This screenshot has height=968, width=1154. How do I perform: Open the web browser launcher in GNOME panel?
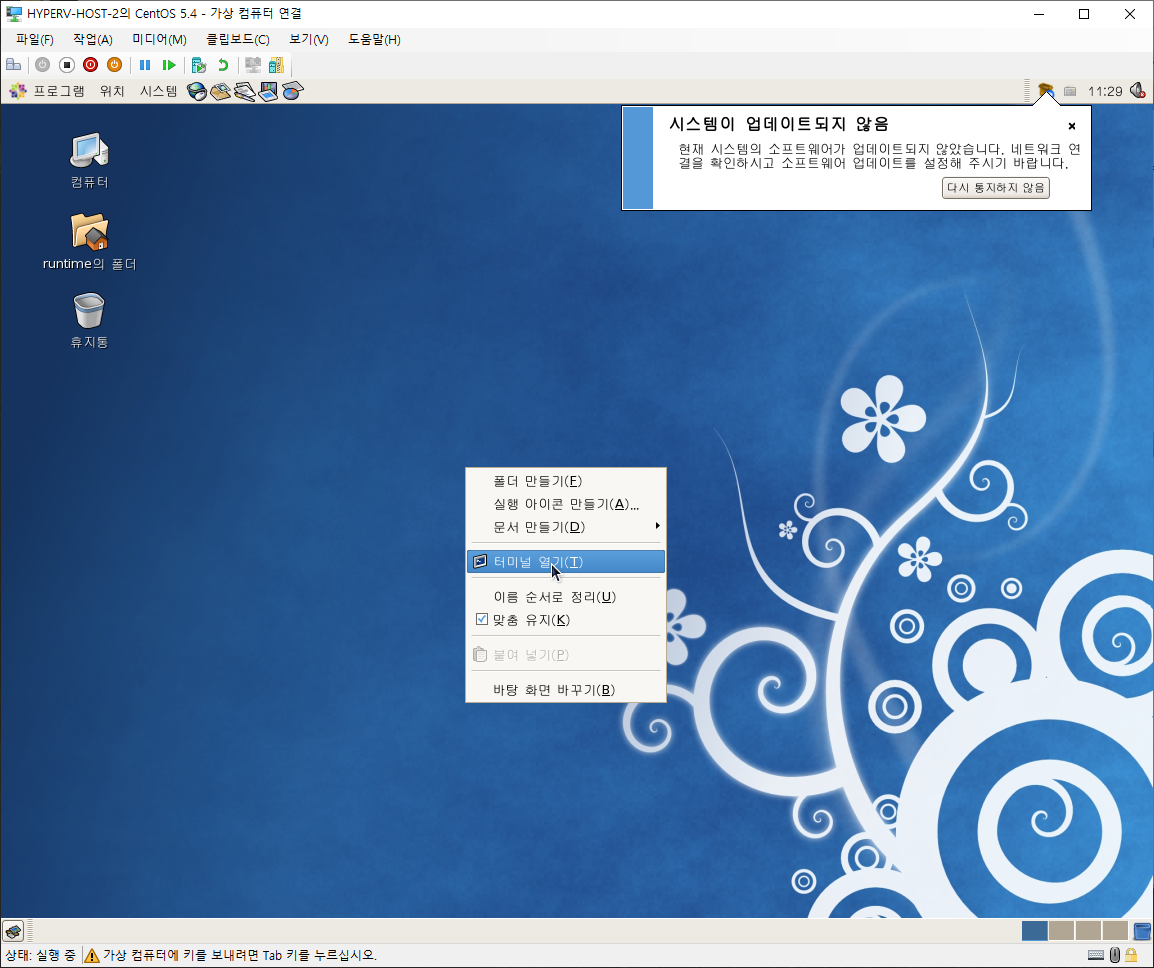[197, 91]
